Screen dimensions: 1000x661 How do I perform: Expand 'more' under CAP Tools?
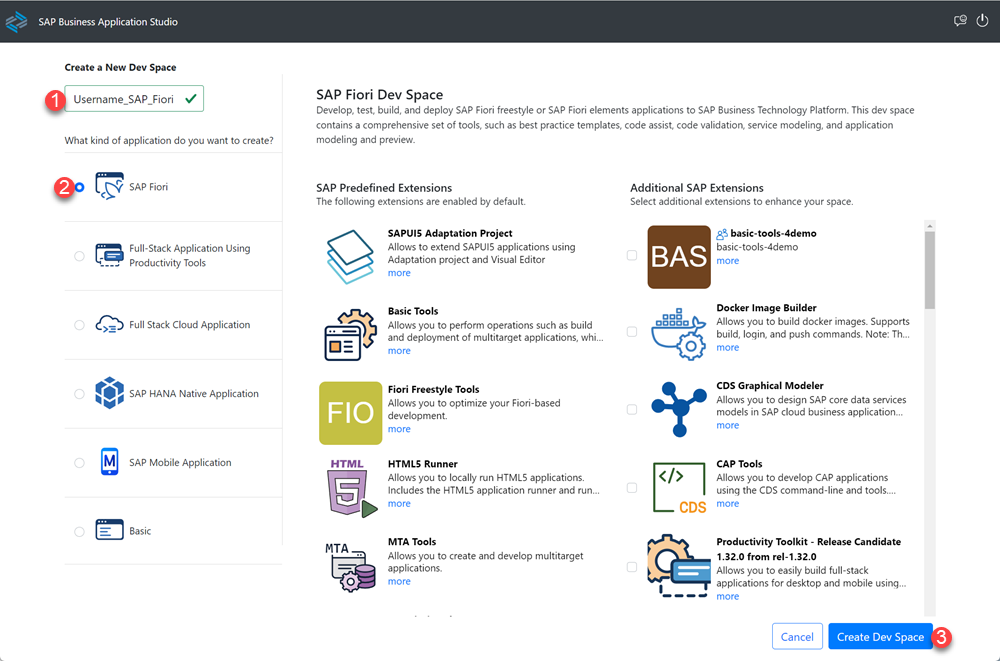(x=728, y=504)
